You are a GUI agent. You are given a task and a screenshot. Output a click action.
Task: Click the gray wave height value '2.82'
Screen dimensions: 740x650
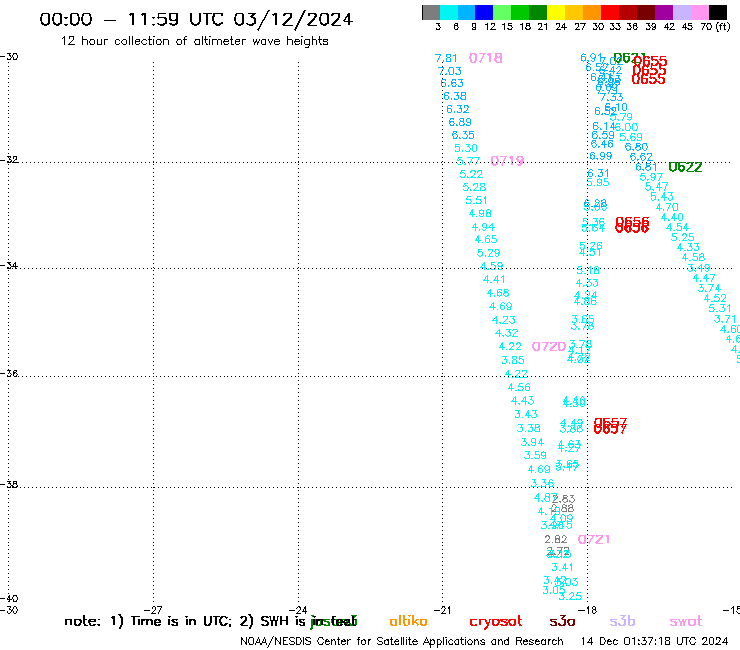pos(556,539)
